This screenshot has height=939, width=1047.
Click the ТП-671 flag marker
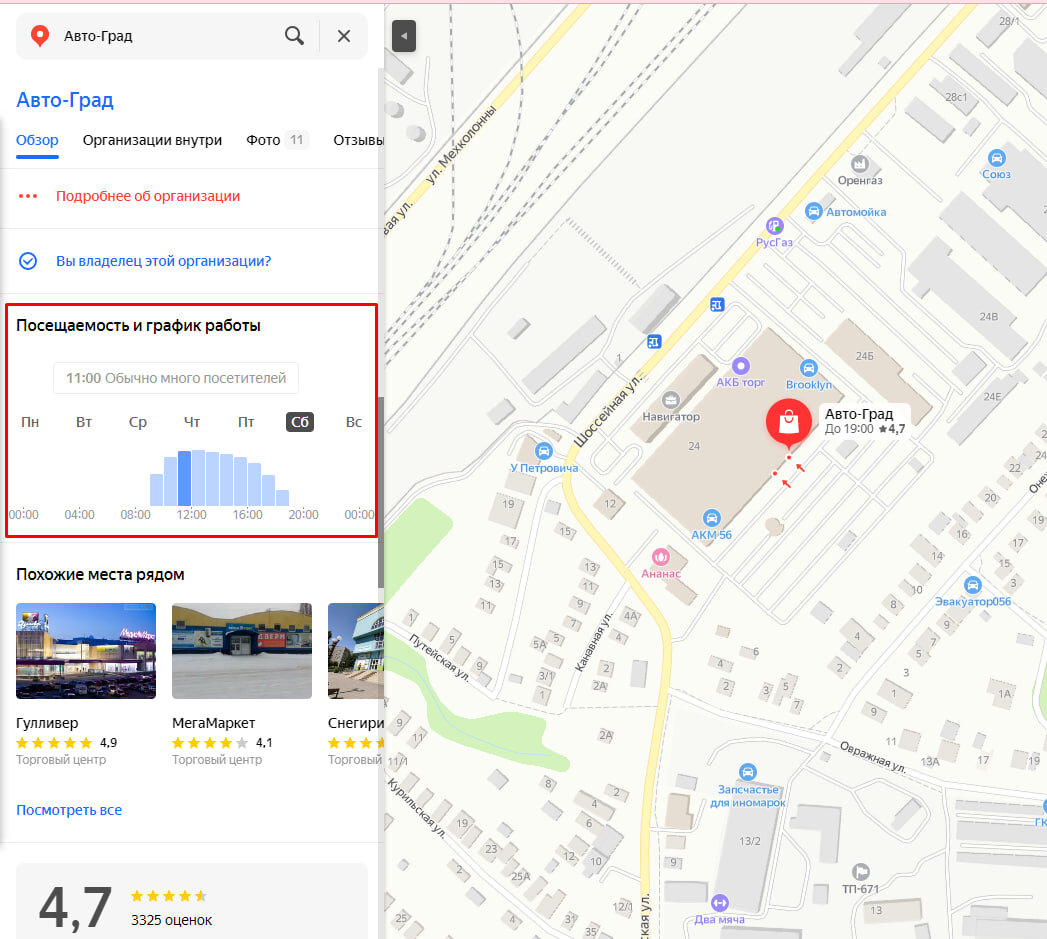tap(861, 872)
